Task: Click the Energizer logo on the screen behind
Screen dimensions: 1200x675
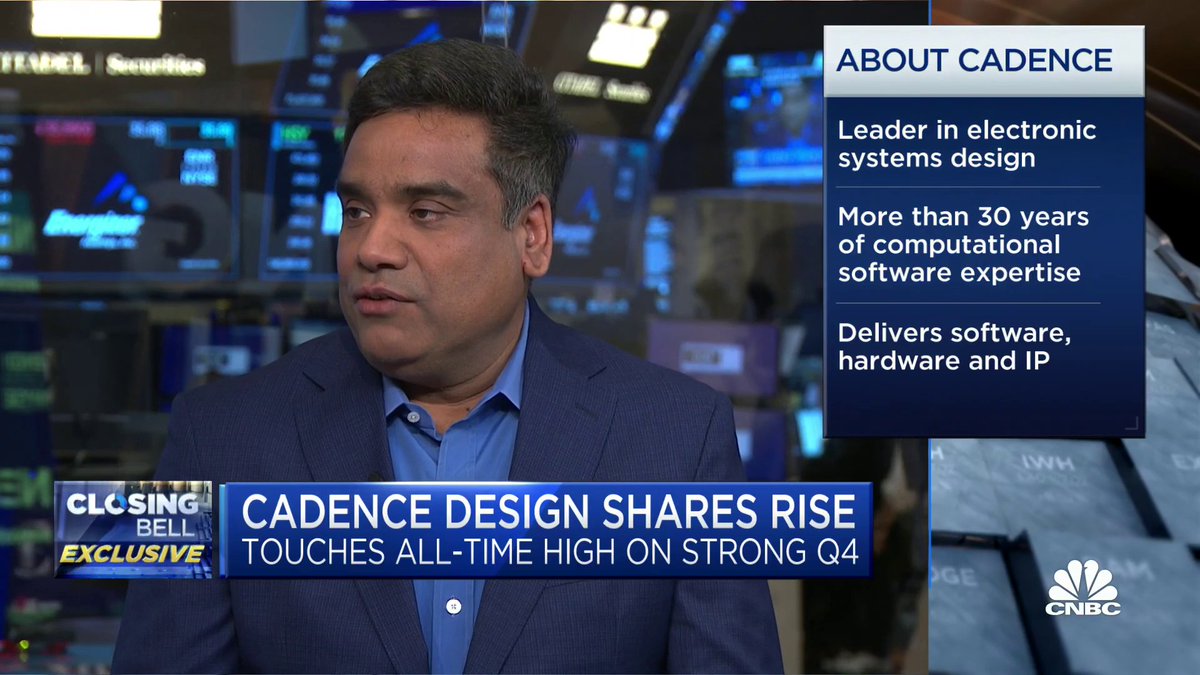Action: point(97,208)
